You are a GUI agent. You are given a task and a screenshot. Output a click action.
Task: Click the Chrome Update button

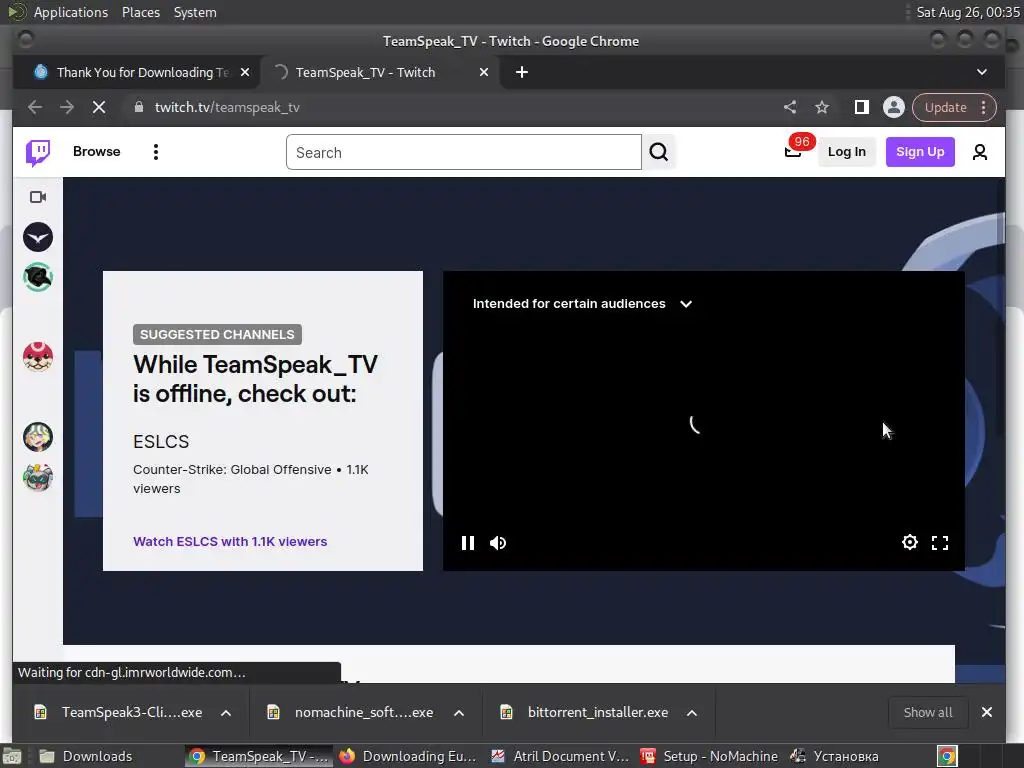point(945,107)
